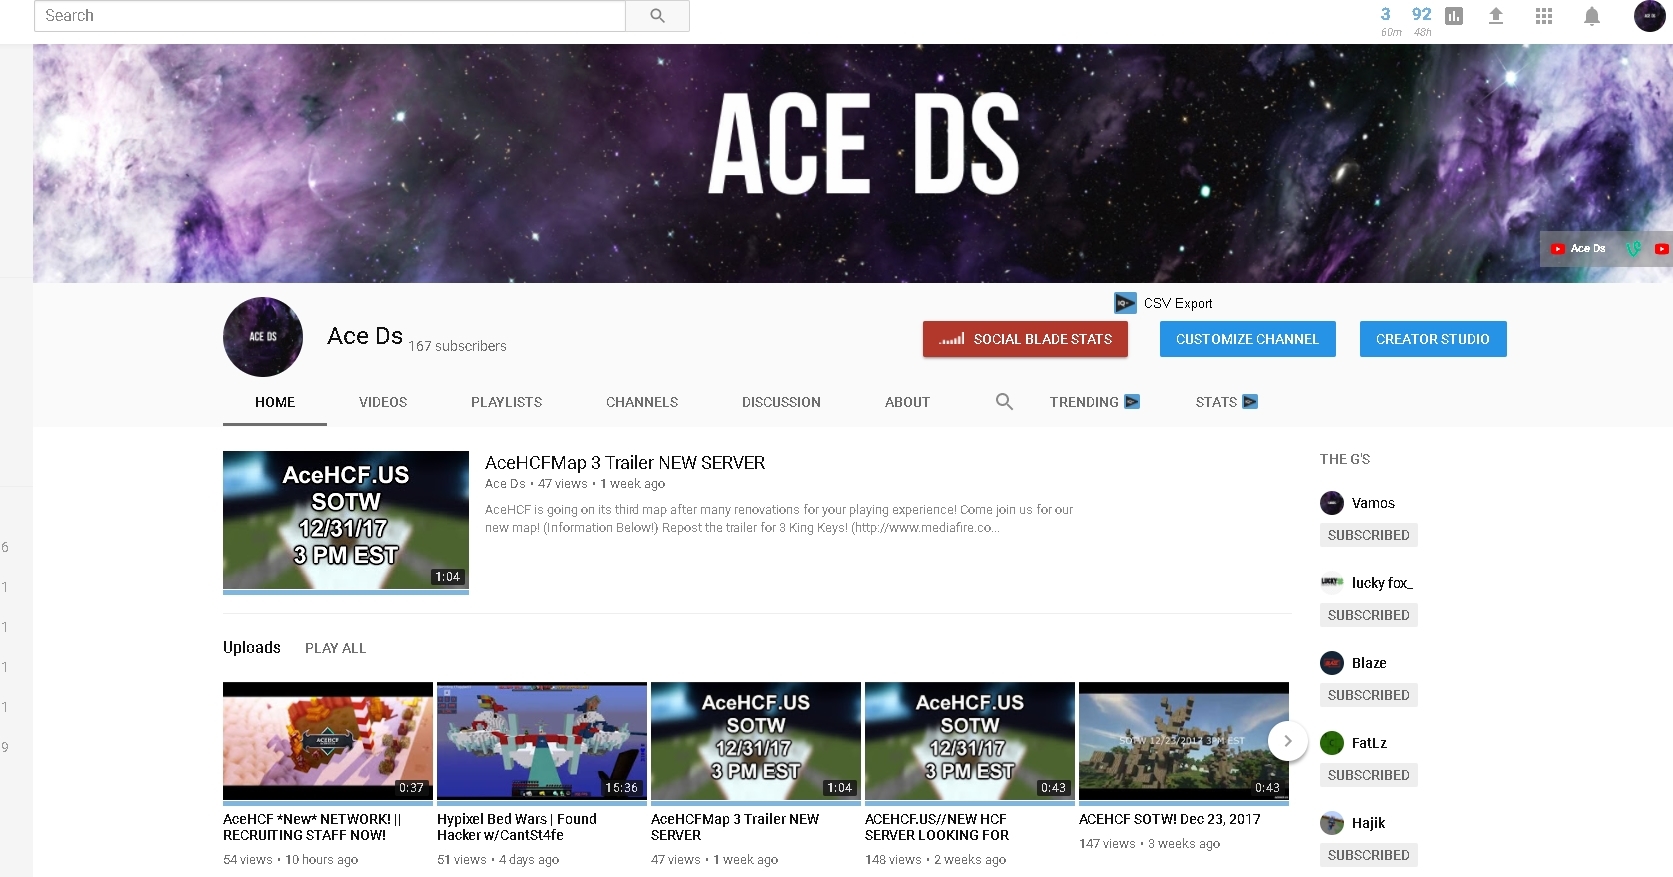Screen dimensions: 1673x877
Task: Click PLAY ALL uploads
Action: [x=335, y=648]
